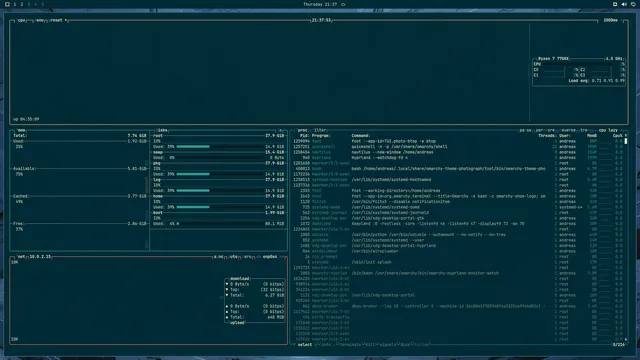Toggle process tree view

click(584, 130)
